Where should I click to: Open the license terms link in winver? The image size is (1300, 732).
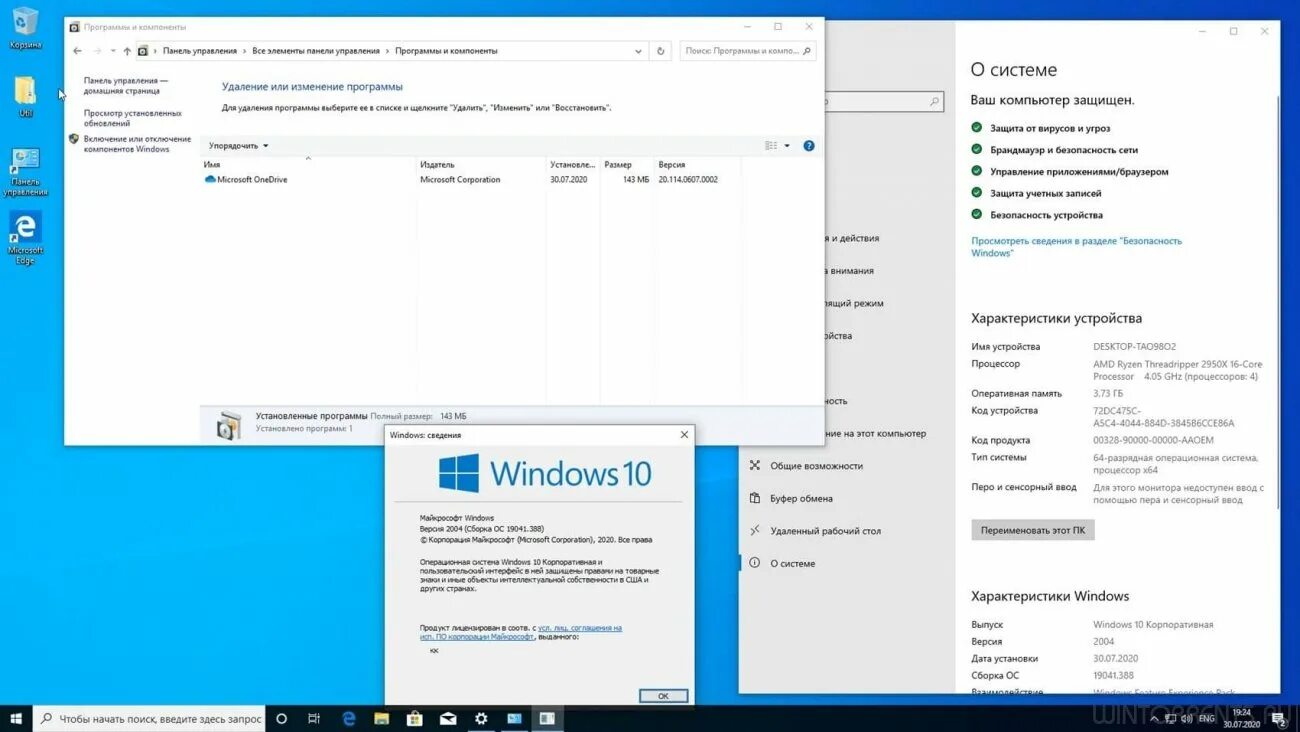pos(521,632)
